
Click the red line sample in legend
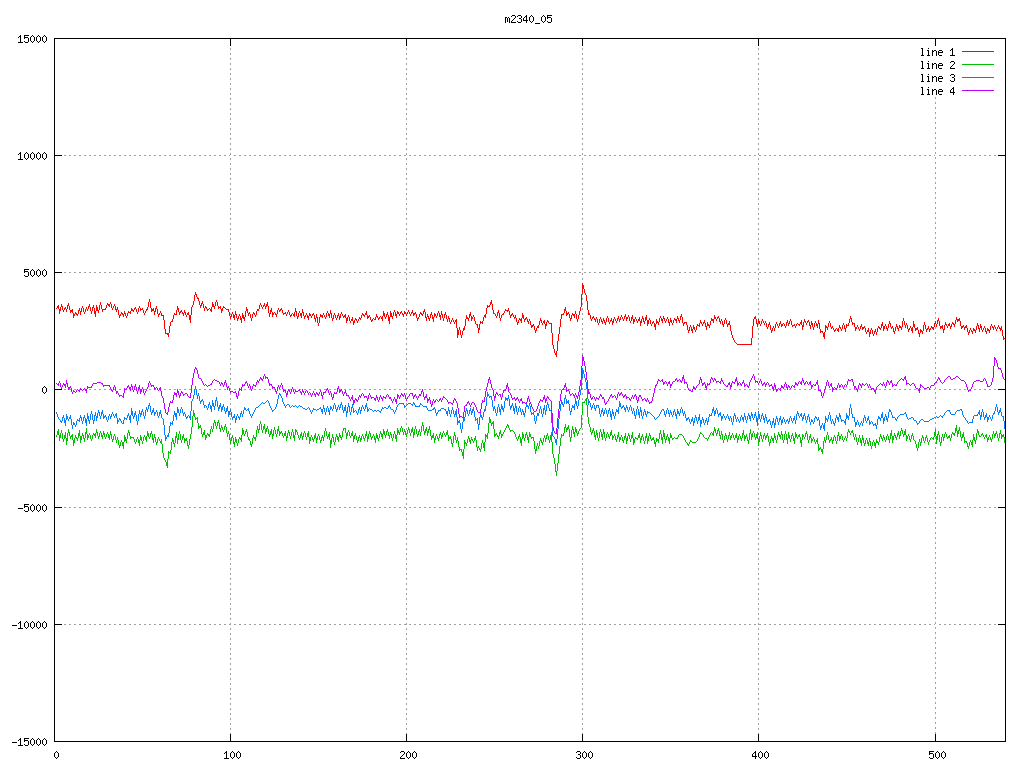978,52
